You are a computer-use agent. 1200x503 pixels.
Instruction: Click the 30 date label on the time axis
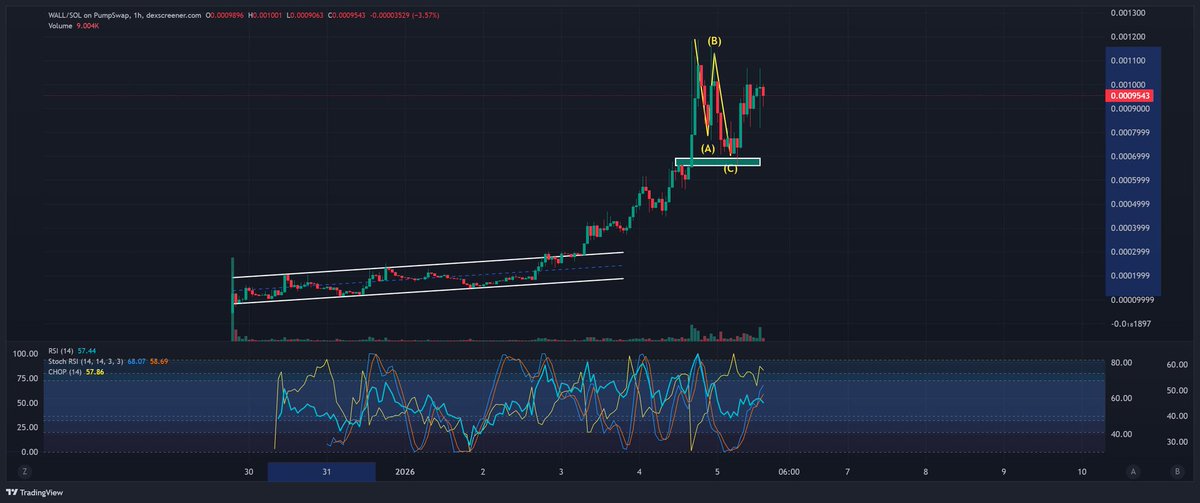pos(247,471)
